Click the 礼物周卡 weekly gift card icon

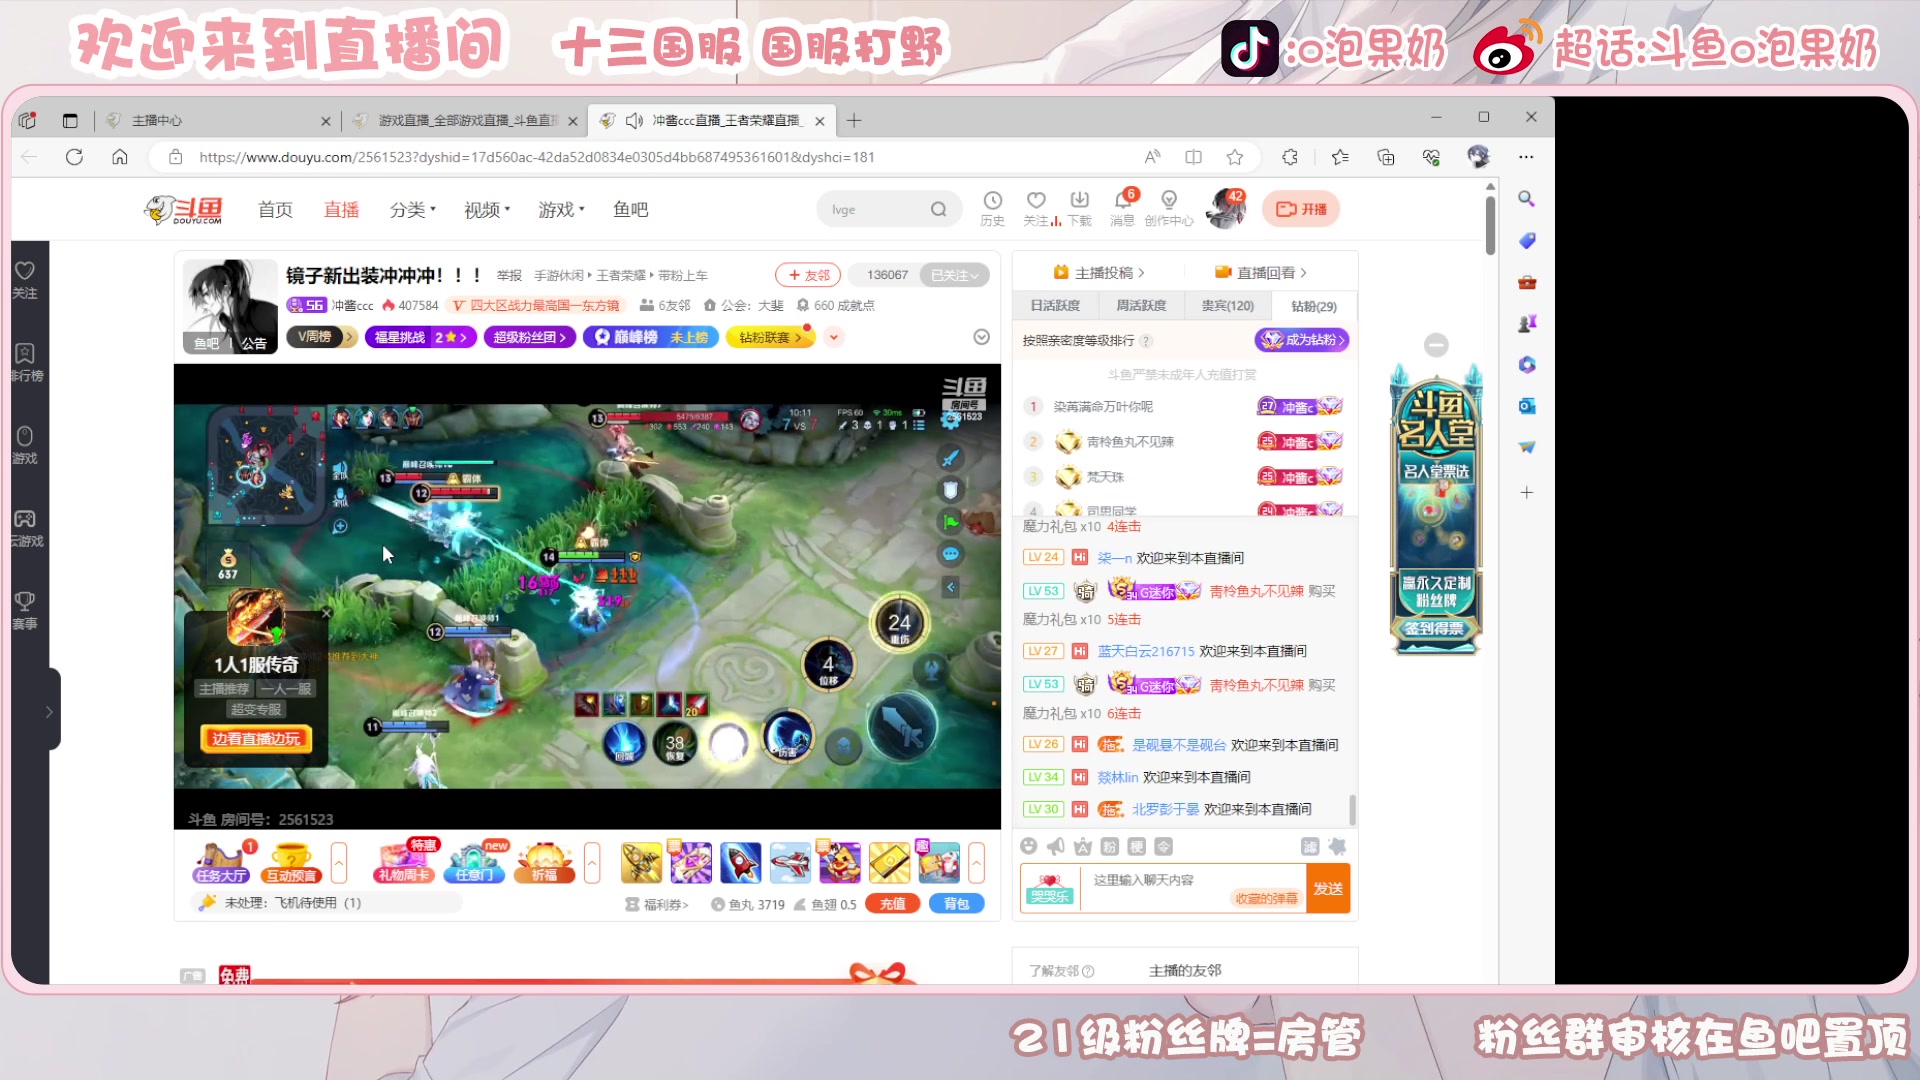[404, 862]
